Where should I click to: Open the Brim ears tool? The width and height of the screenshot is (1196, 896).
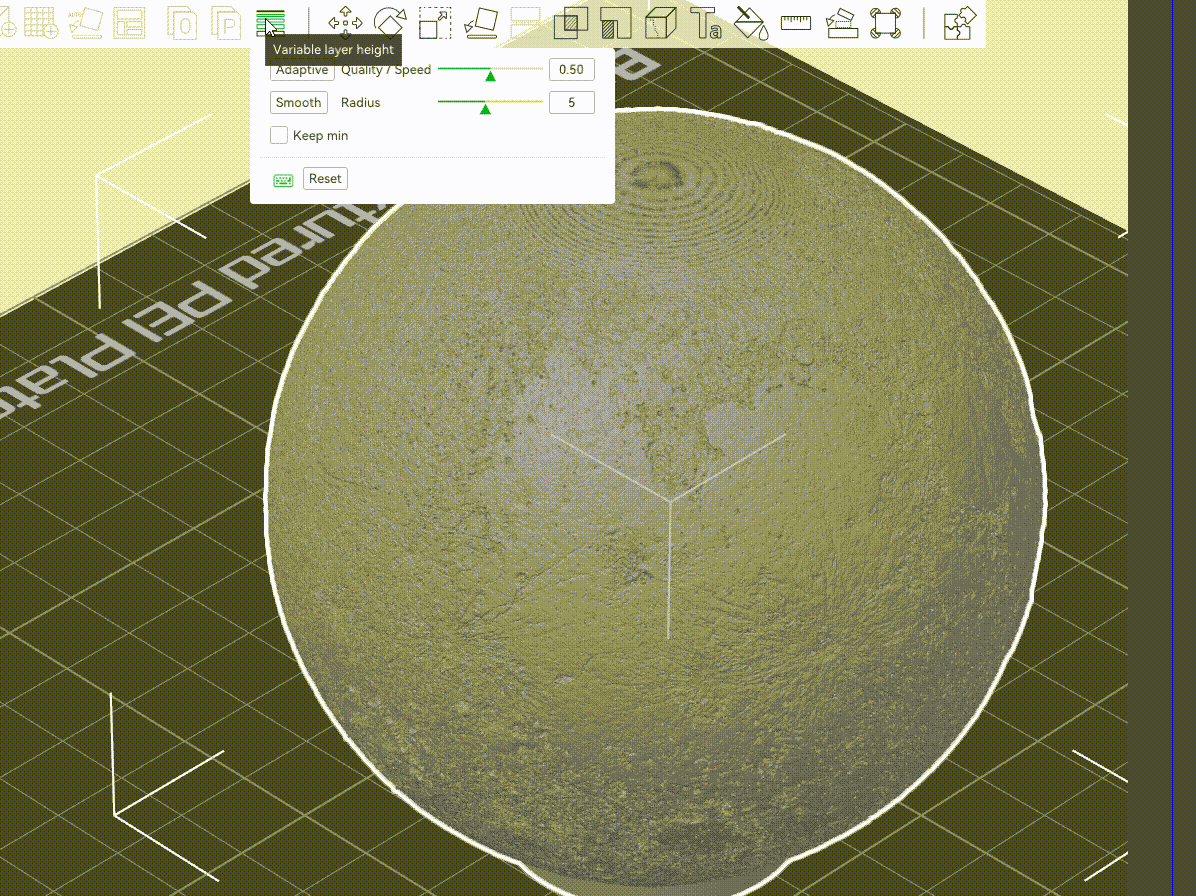(x=886, y=23)
